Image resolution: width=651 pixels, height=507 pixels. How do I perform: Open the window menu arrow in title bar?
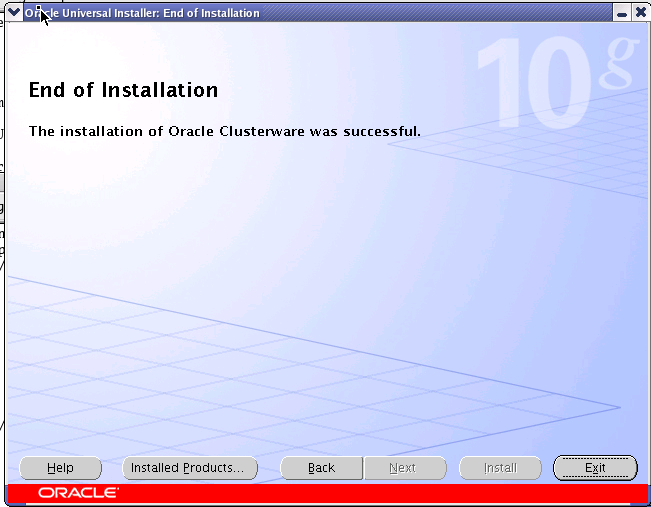14,13
